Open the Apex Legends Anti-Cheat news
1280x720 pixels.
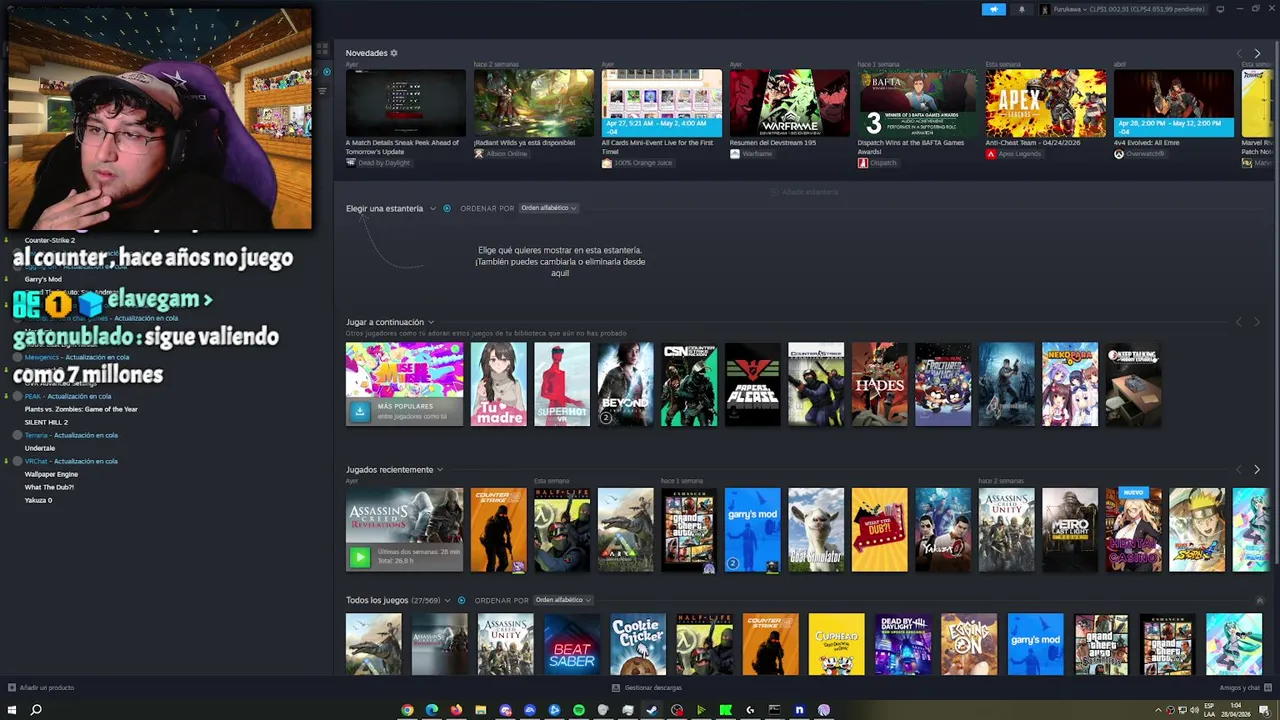pyautogui.click(x=1045, y=103)
